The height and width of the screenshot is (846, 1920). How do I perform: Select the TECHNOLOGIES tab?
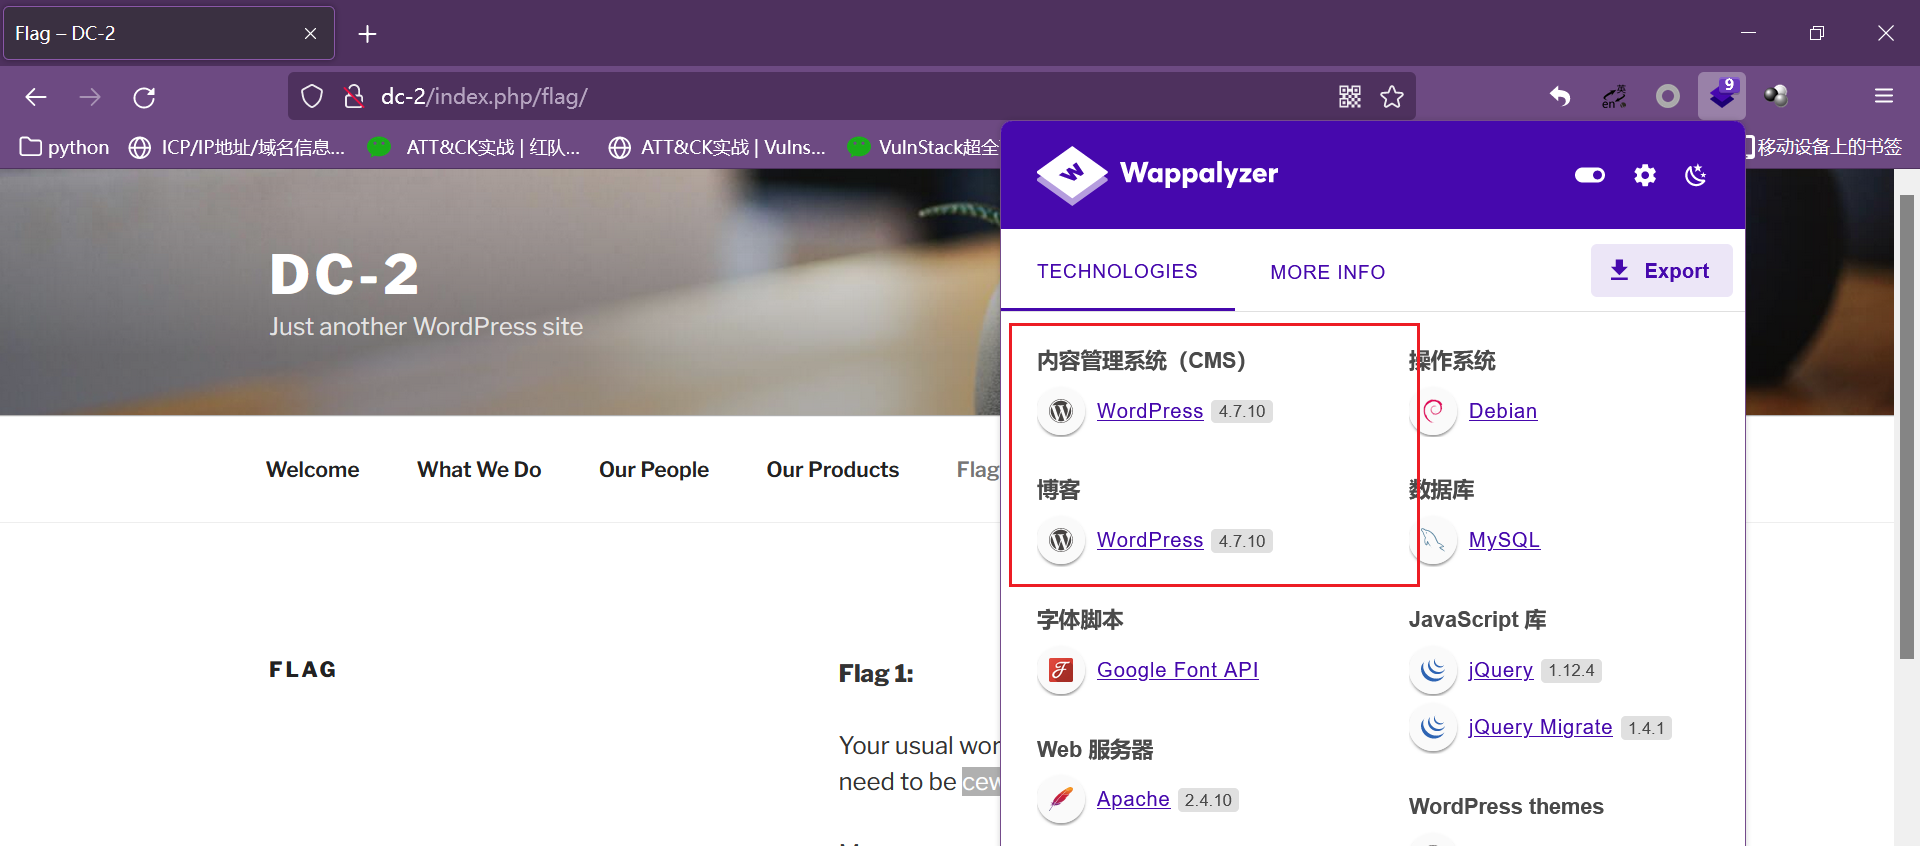[1117, 271]
